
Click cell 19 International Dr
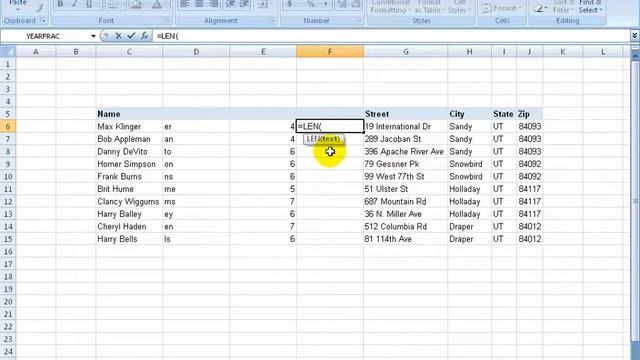point(405,127)
